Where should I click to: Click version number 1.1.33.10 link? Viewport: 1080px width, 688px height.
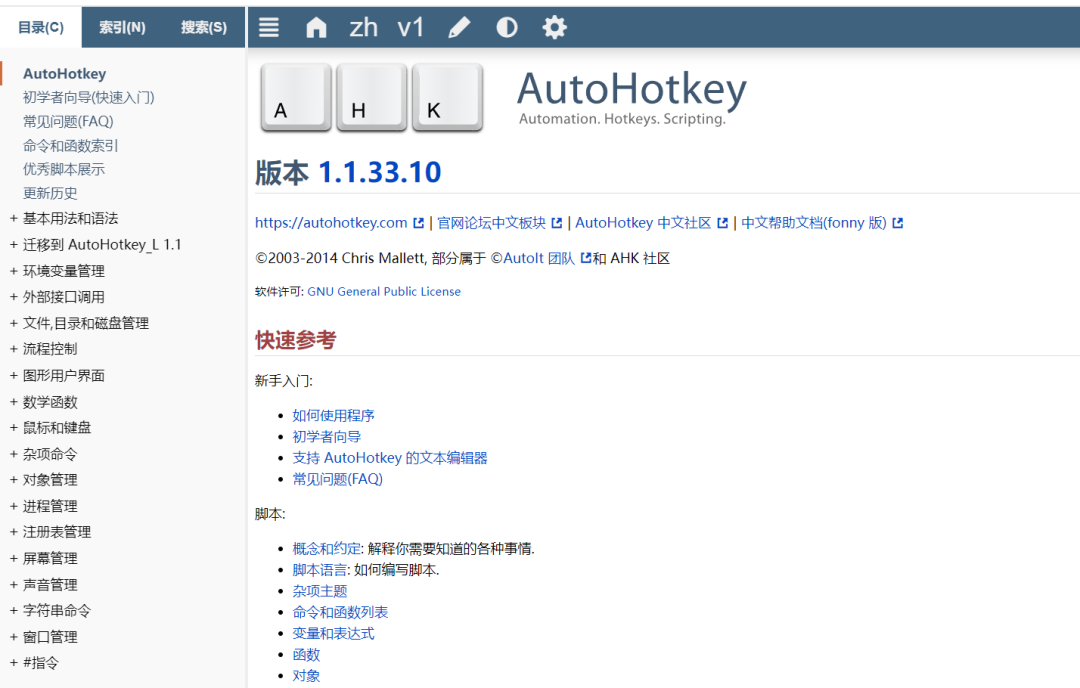[x=380, y=172]
